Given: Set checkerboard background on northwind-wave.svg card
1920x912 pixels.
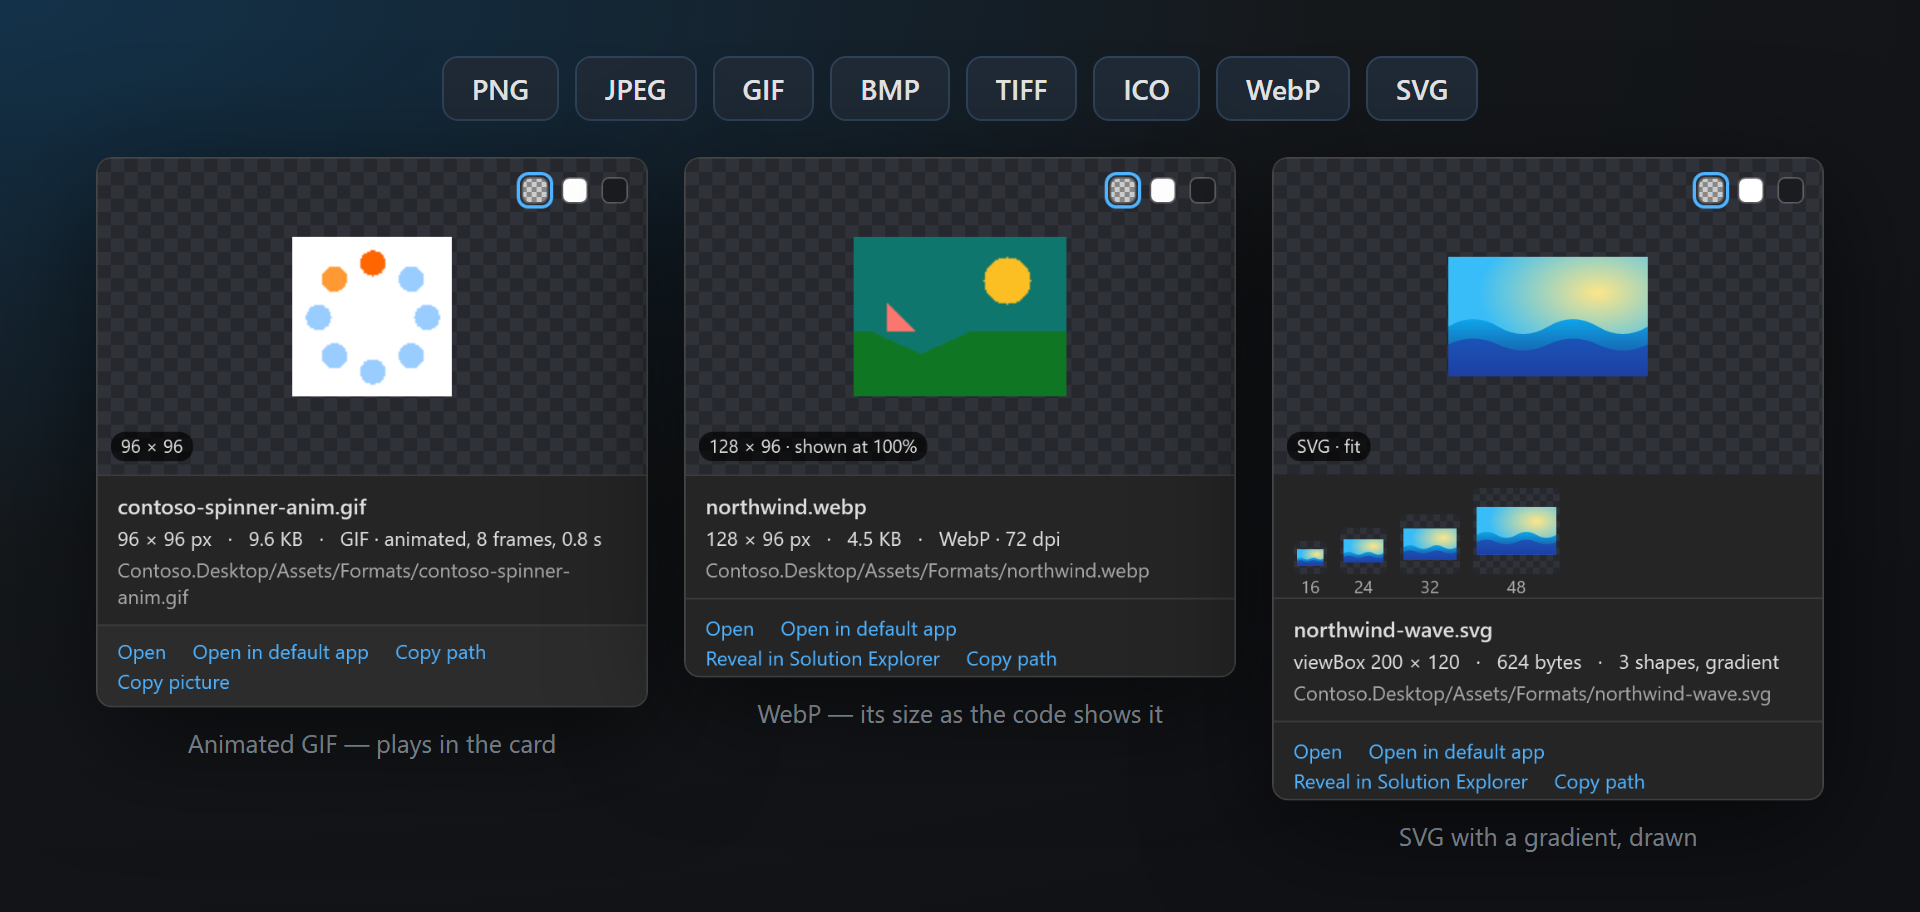Looking at the screenshot, I should [x=1711, y=190].
